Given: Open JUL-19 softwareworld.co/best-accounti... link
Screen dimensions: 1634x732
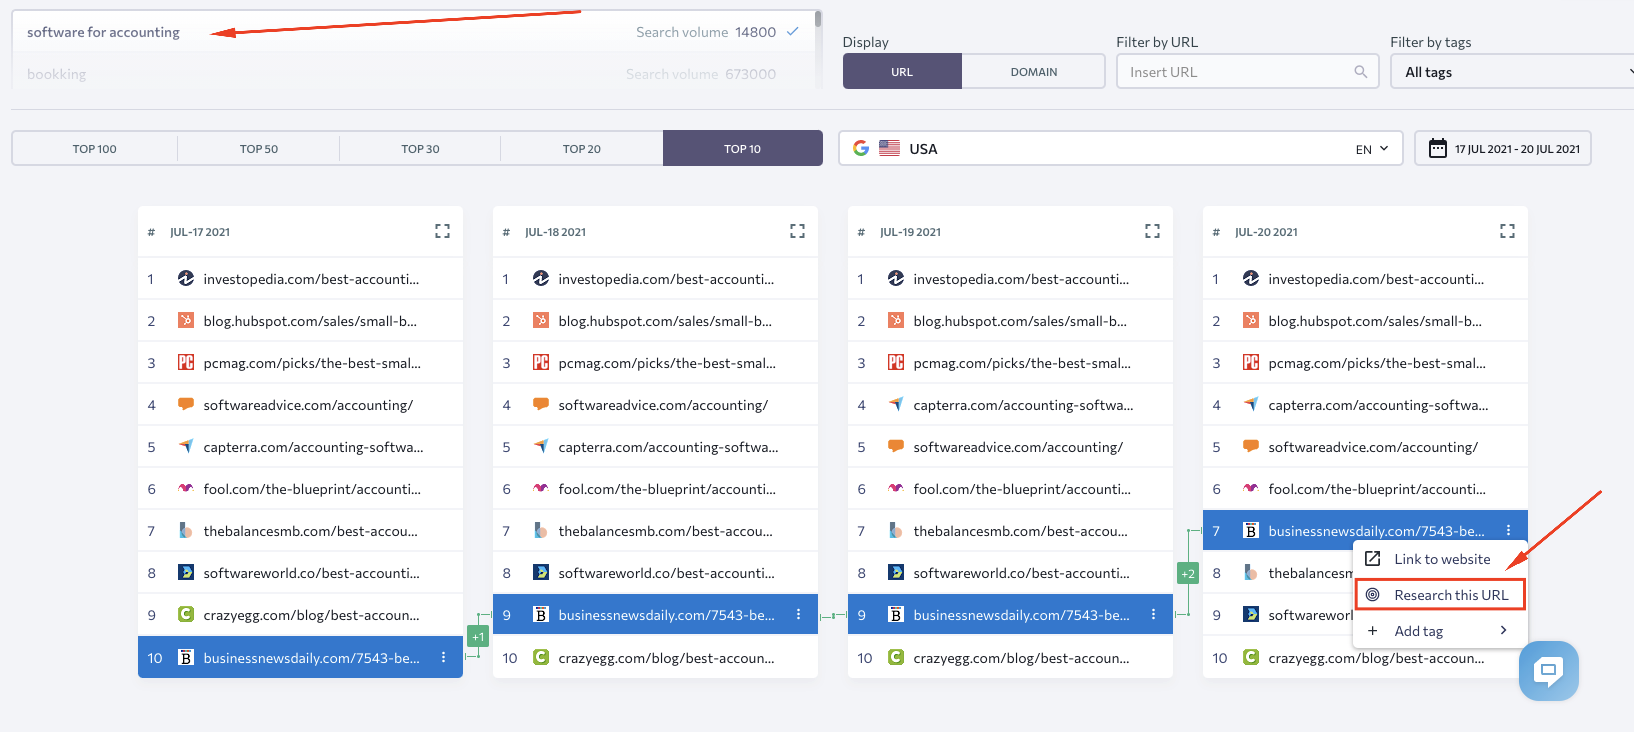Looking at the screenshot, I should pyautogui.click(x=1021, y=572).
